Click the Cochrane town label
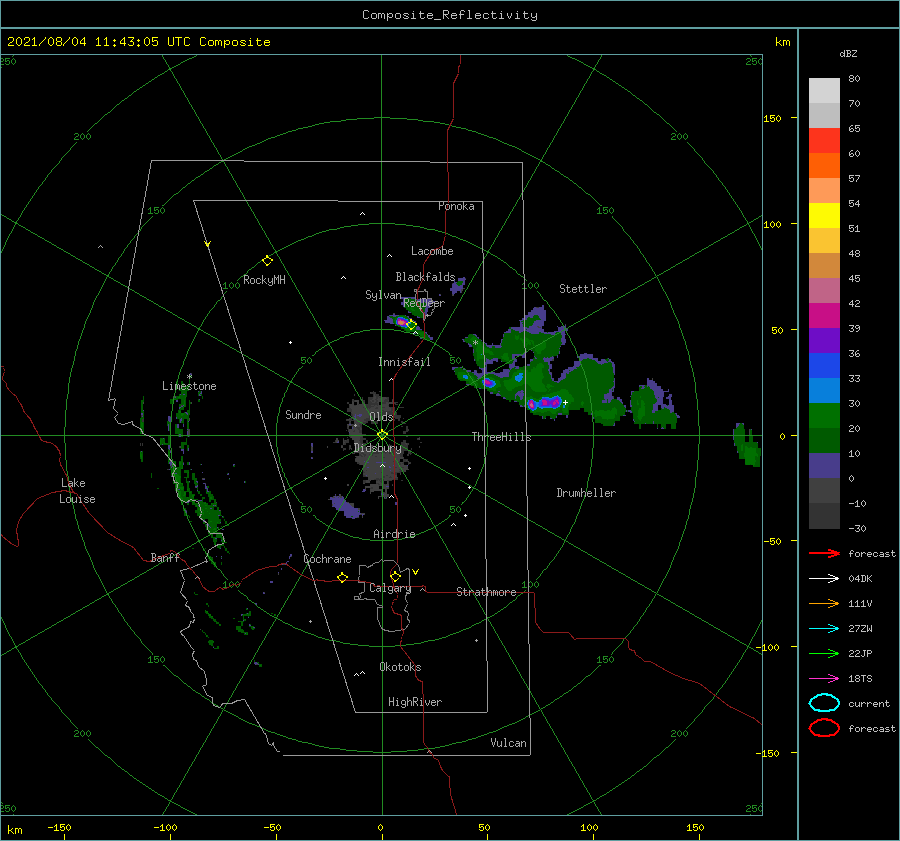Image resolution: width=900 pixels, height=841 pixels. [x=327, y=559]
